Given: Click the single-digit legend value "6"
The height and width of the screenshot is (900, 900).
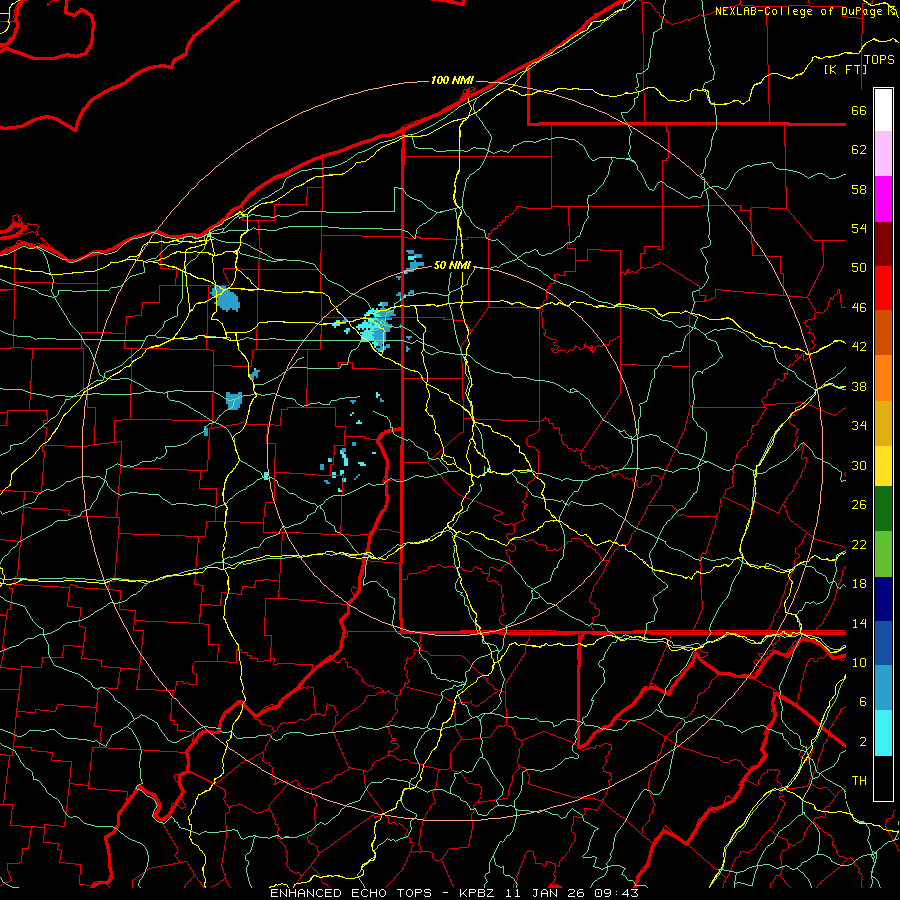Looking at the screenshot, I should [863, 702].
